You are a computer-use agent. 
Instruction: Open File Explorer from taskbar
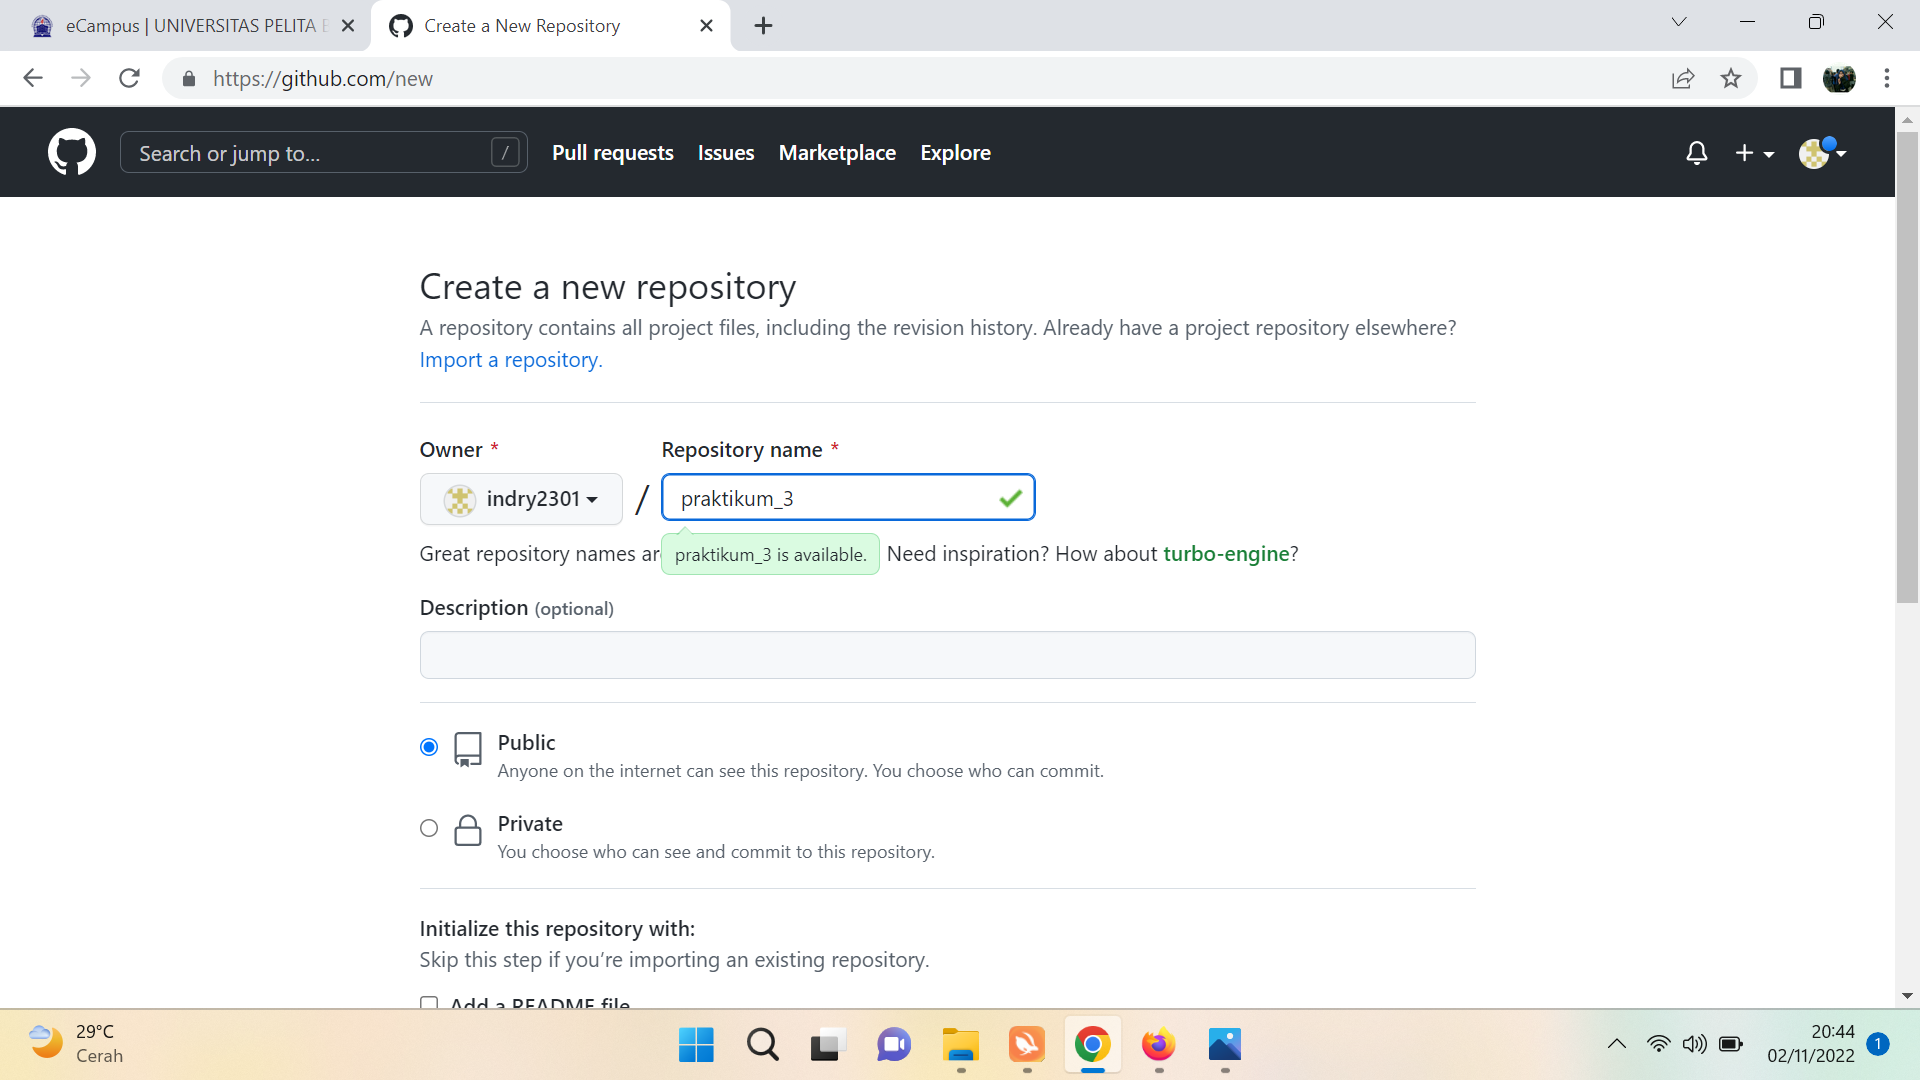point(960,1045)
